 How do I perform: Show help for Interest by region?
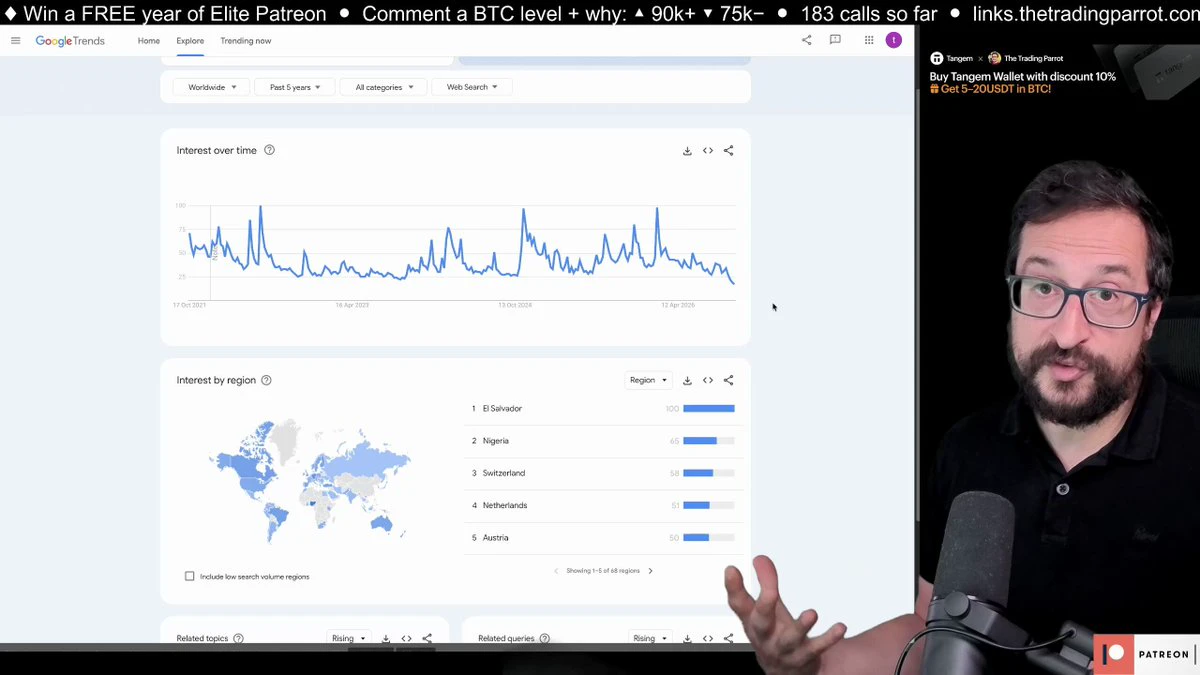tap(266, 380)
